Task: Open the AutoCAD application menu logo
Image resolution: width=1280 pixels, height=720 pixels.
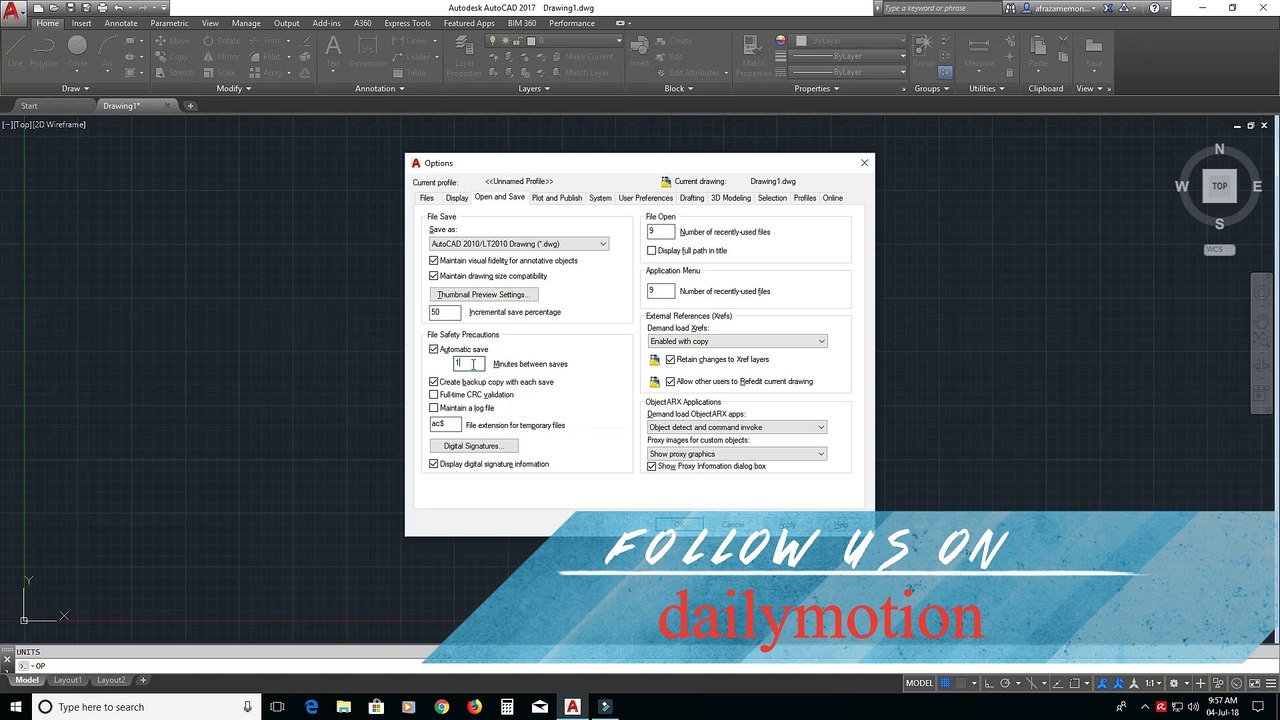Action: pos(13,12)
